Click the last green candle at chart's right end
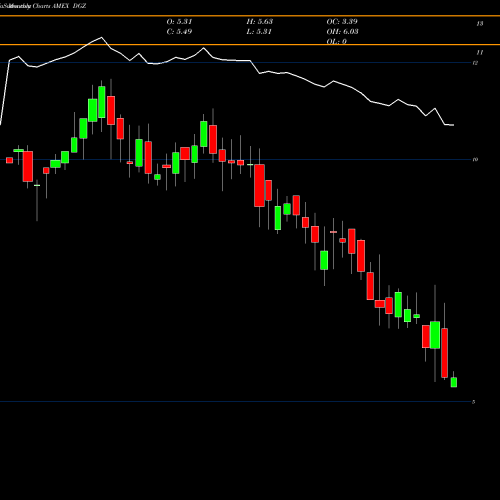The width and height of the screenshot is (500, 500). coord(454,382)
